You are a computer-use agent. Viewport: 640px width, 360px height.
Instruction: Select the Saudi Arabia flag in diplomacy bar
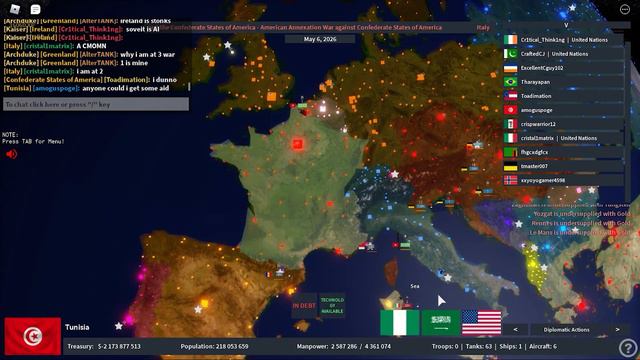[x=440, y=322]
